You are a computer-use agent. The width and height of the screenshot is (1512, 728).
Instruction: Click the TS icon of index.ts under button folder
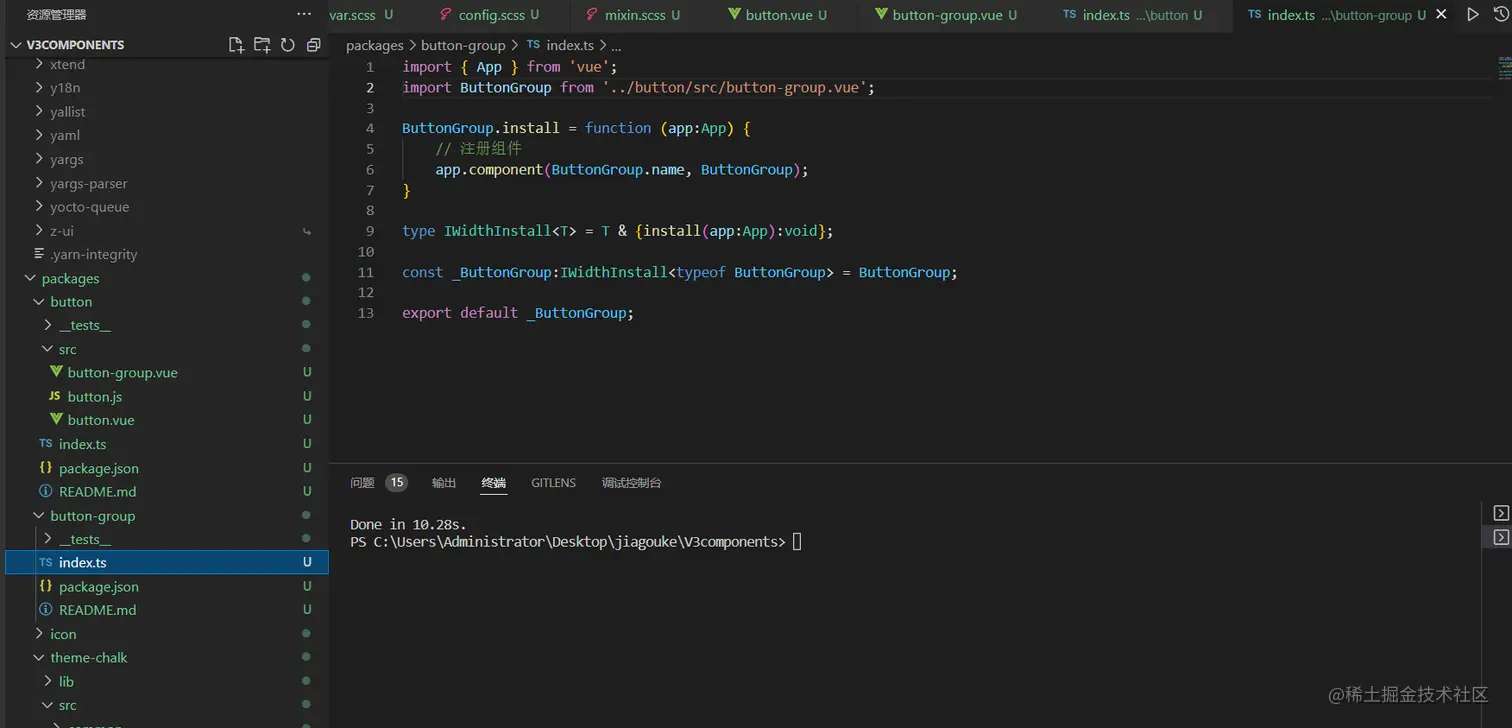click(46, 443)
